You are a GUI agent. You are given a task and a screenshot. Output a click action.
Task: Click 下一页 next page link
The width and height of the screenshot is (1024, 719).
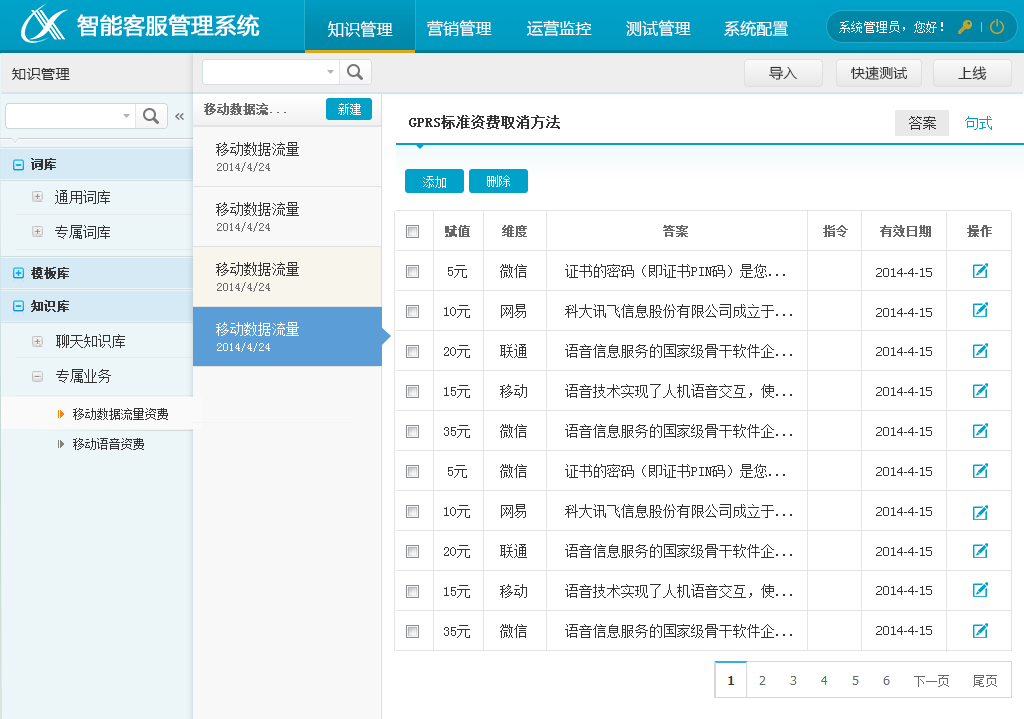[x=931, y=680]
